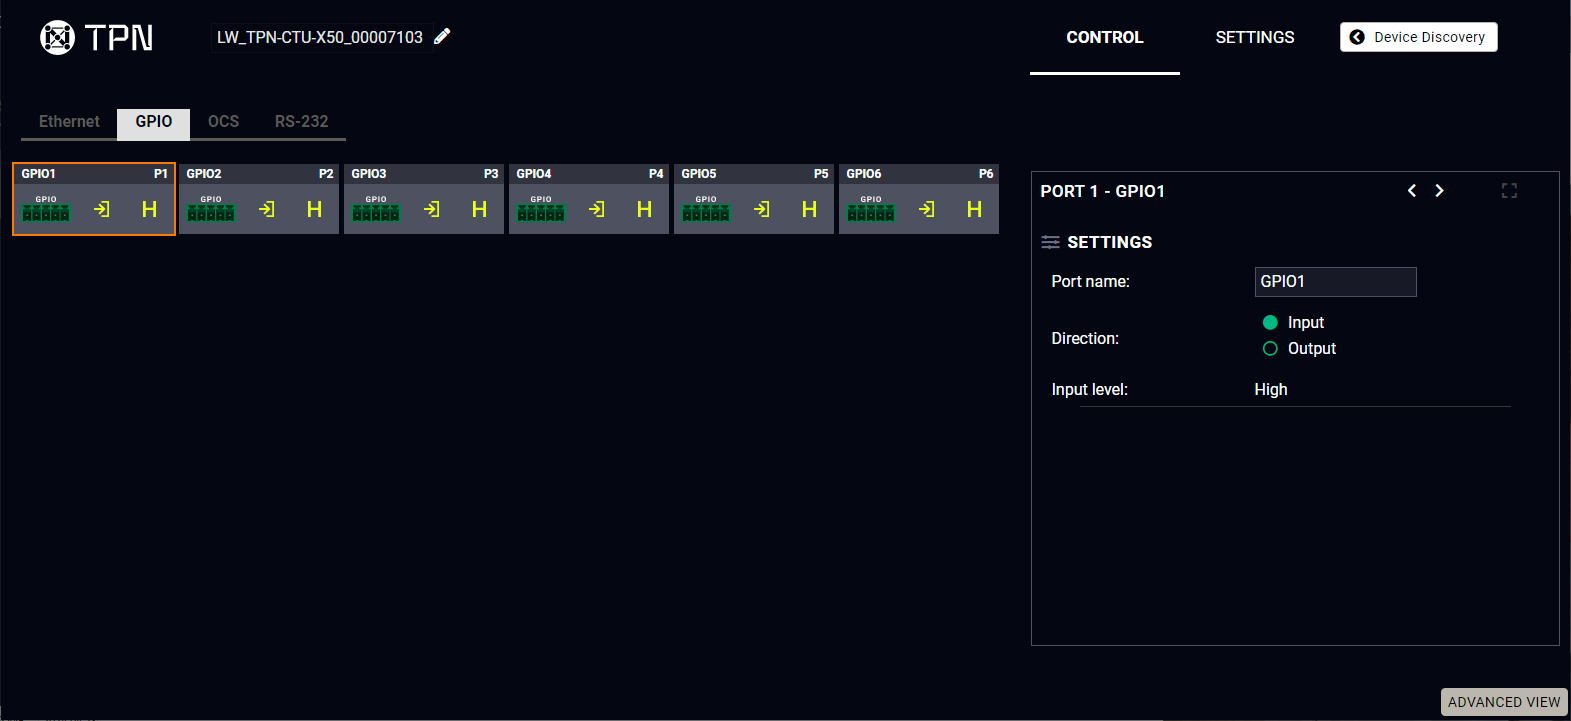Click the GPIO6 input direction arrow icon
Viewport: 1571px width, 721px height.
coord(927,209)
